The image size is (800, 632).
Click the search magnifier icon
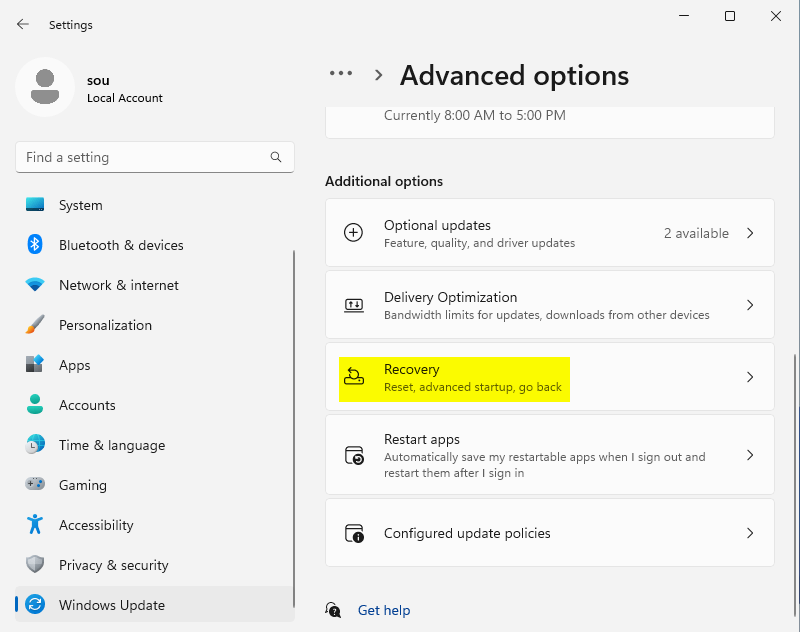(x=276, y=157)
